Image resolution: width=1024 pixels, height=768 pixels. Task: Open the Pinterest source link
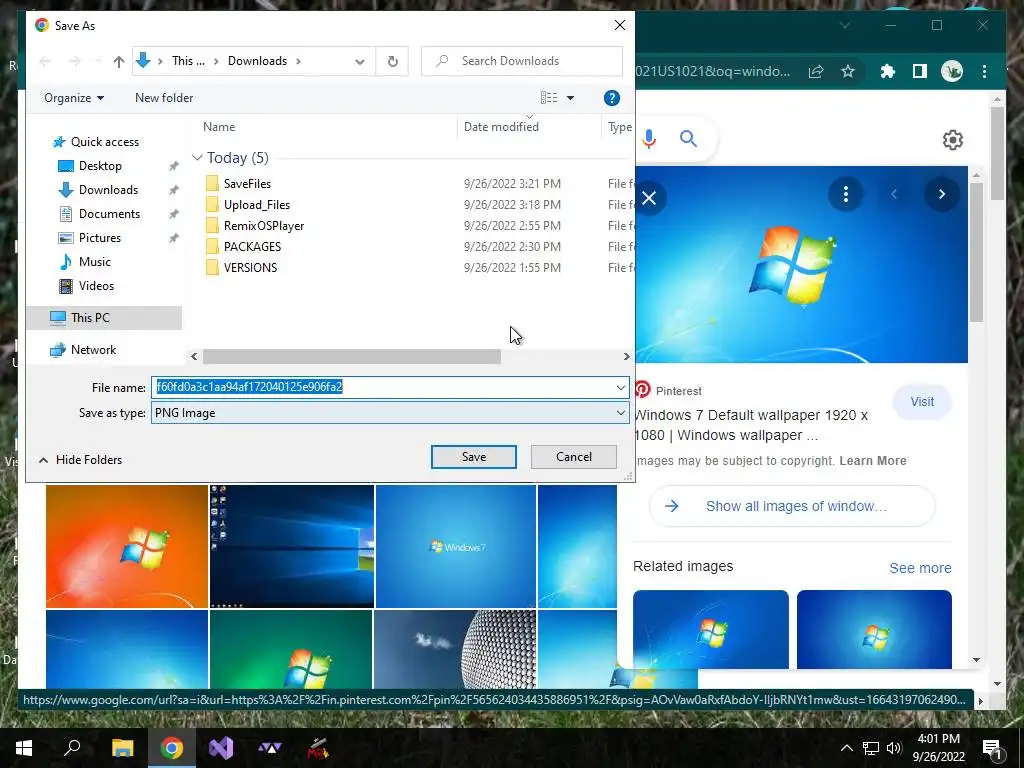click(x=668, y=391)
